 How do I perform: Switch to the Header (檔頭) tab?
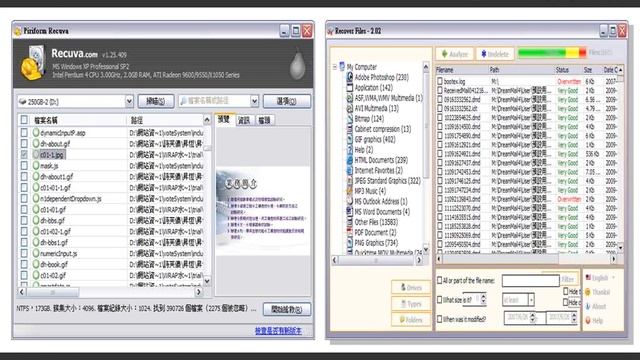[264, 120]
